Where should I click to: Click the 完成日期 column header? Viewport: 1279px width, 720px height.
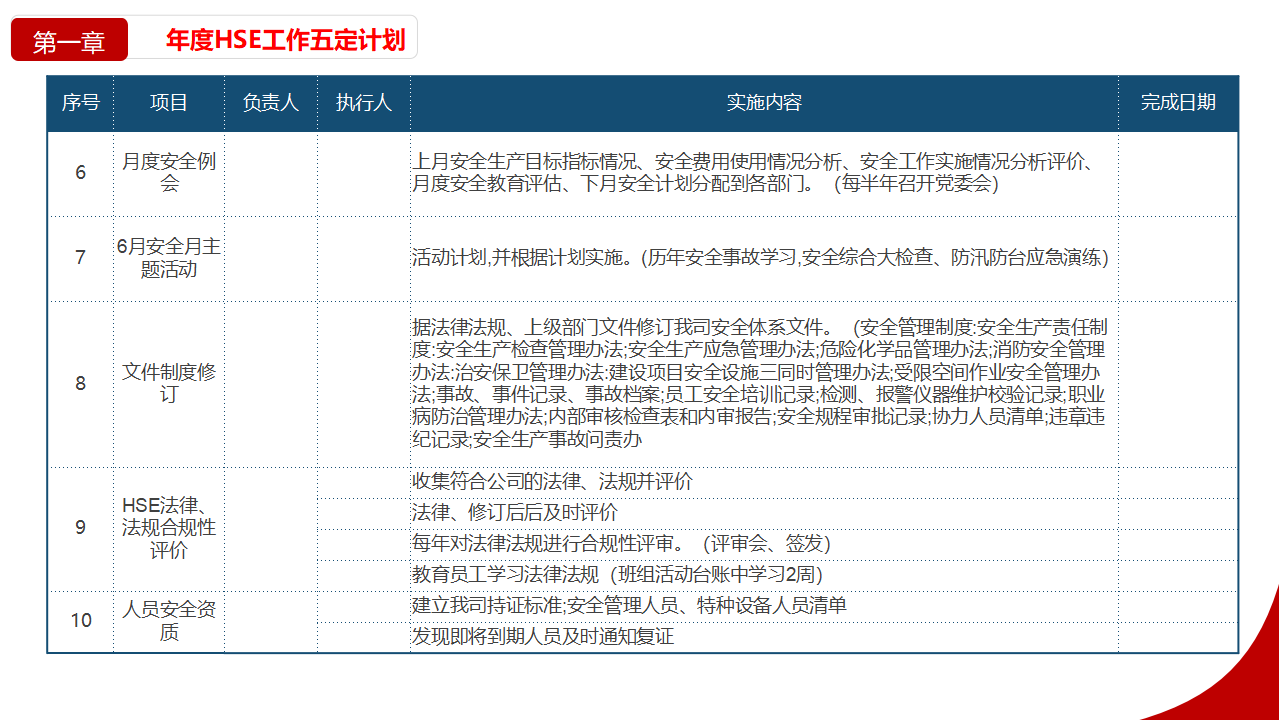tap(1179, 103)
